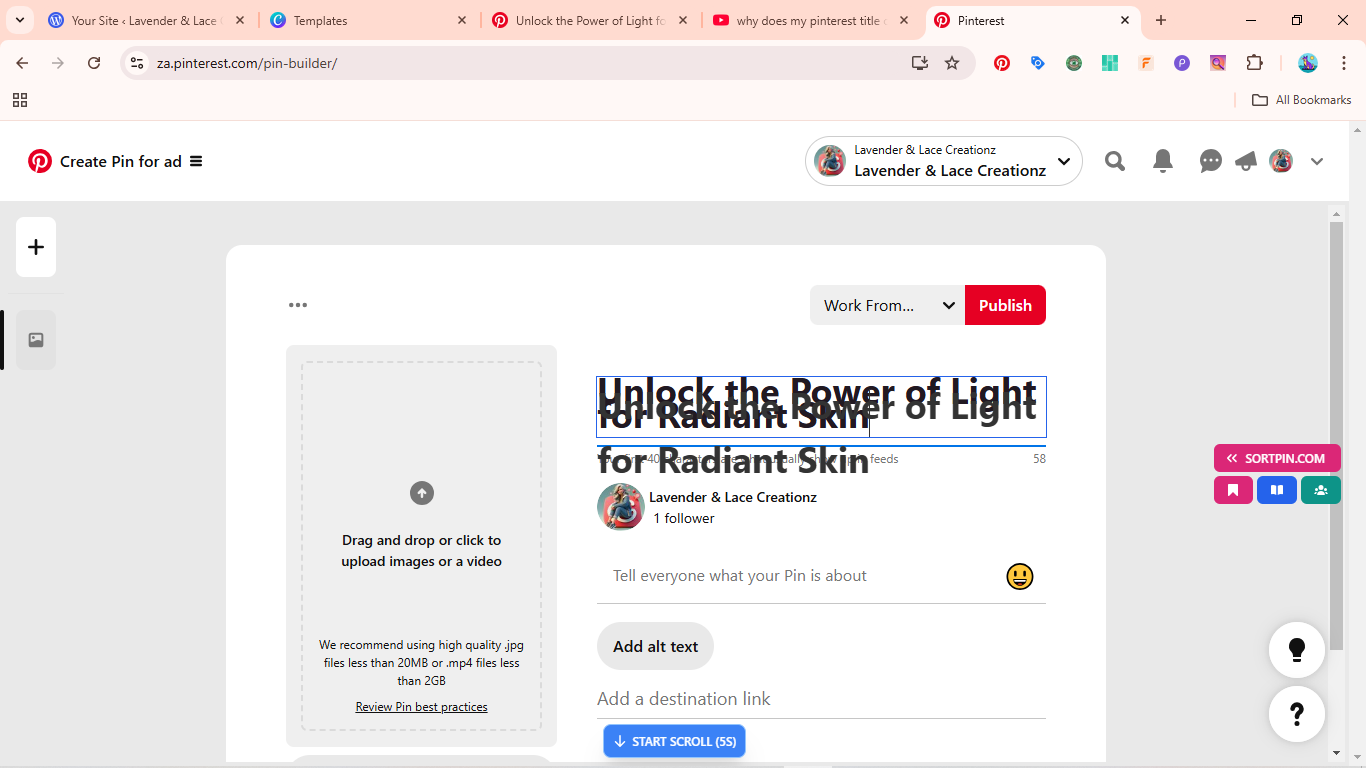Click the Tell everyone what your Pin is about field
The height and width of the screenshot is (768, 1366).
coord(800,576)
